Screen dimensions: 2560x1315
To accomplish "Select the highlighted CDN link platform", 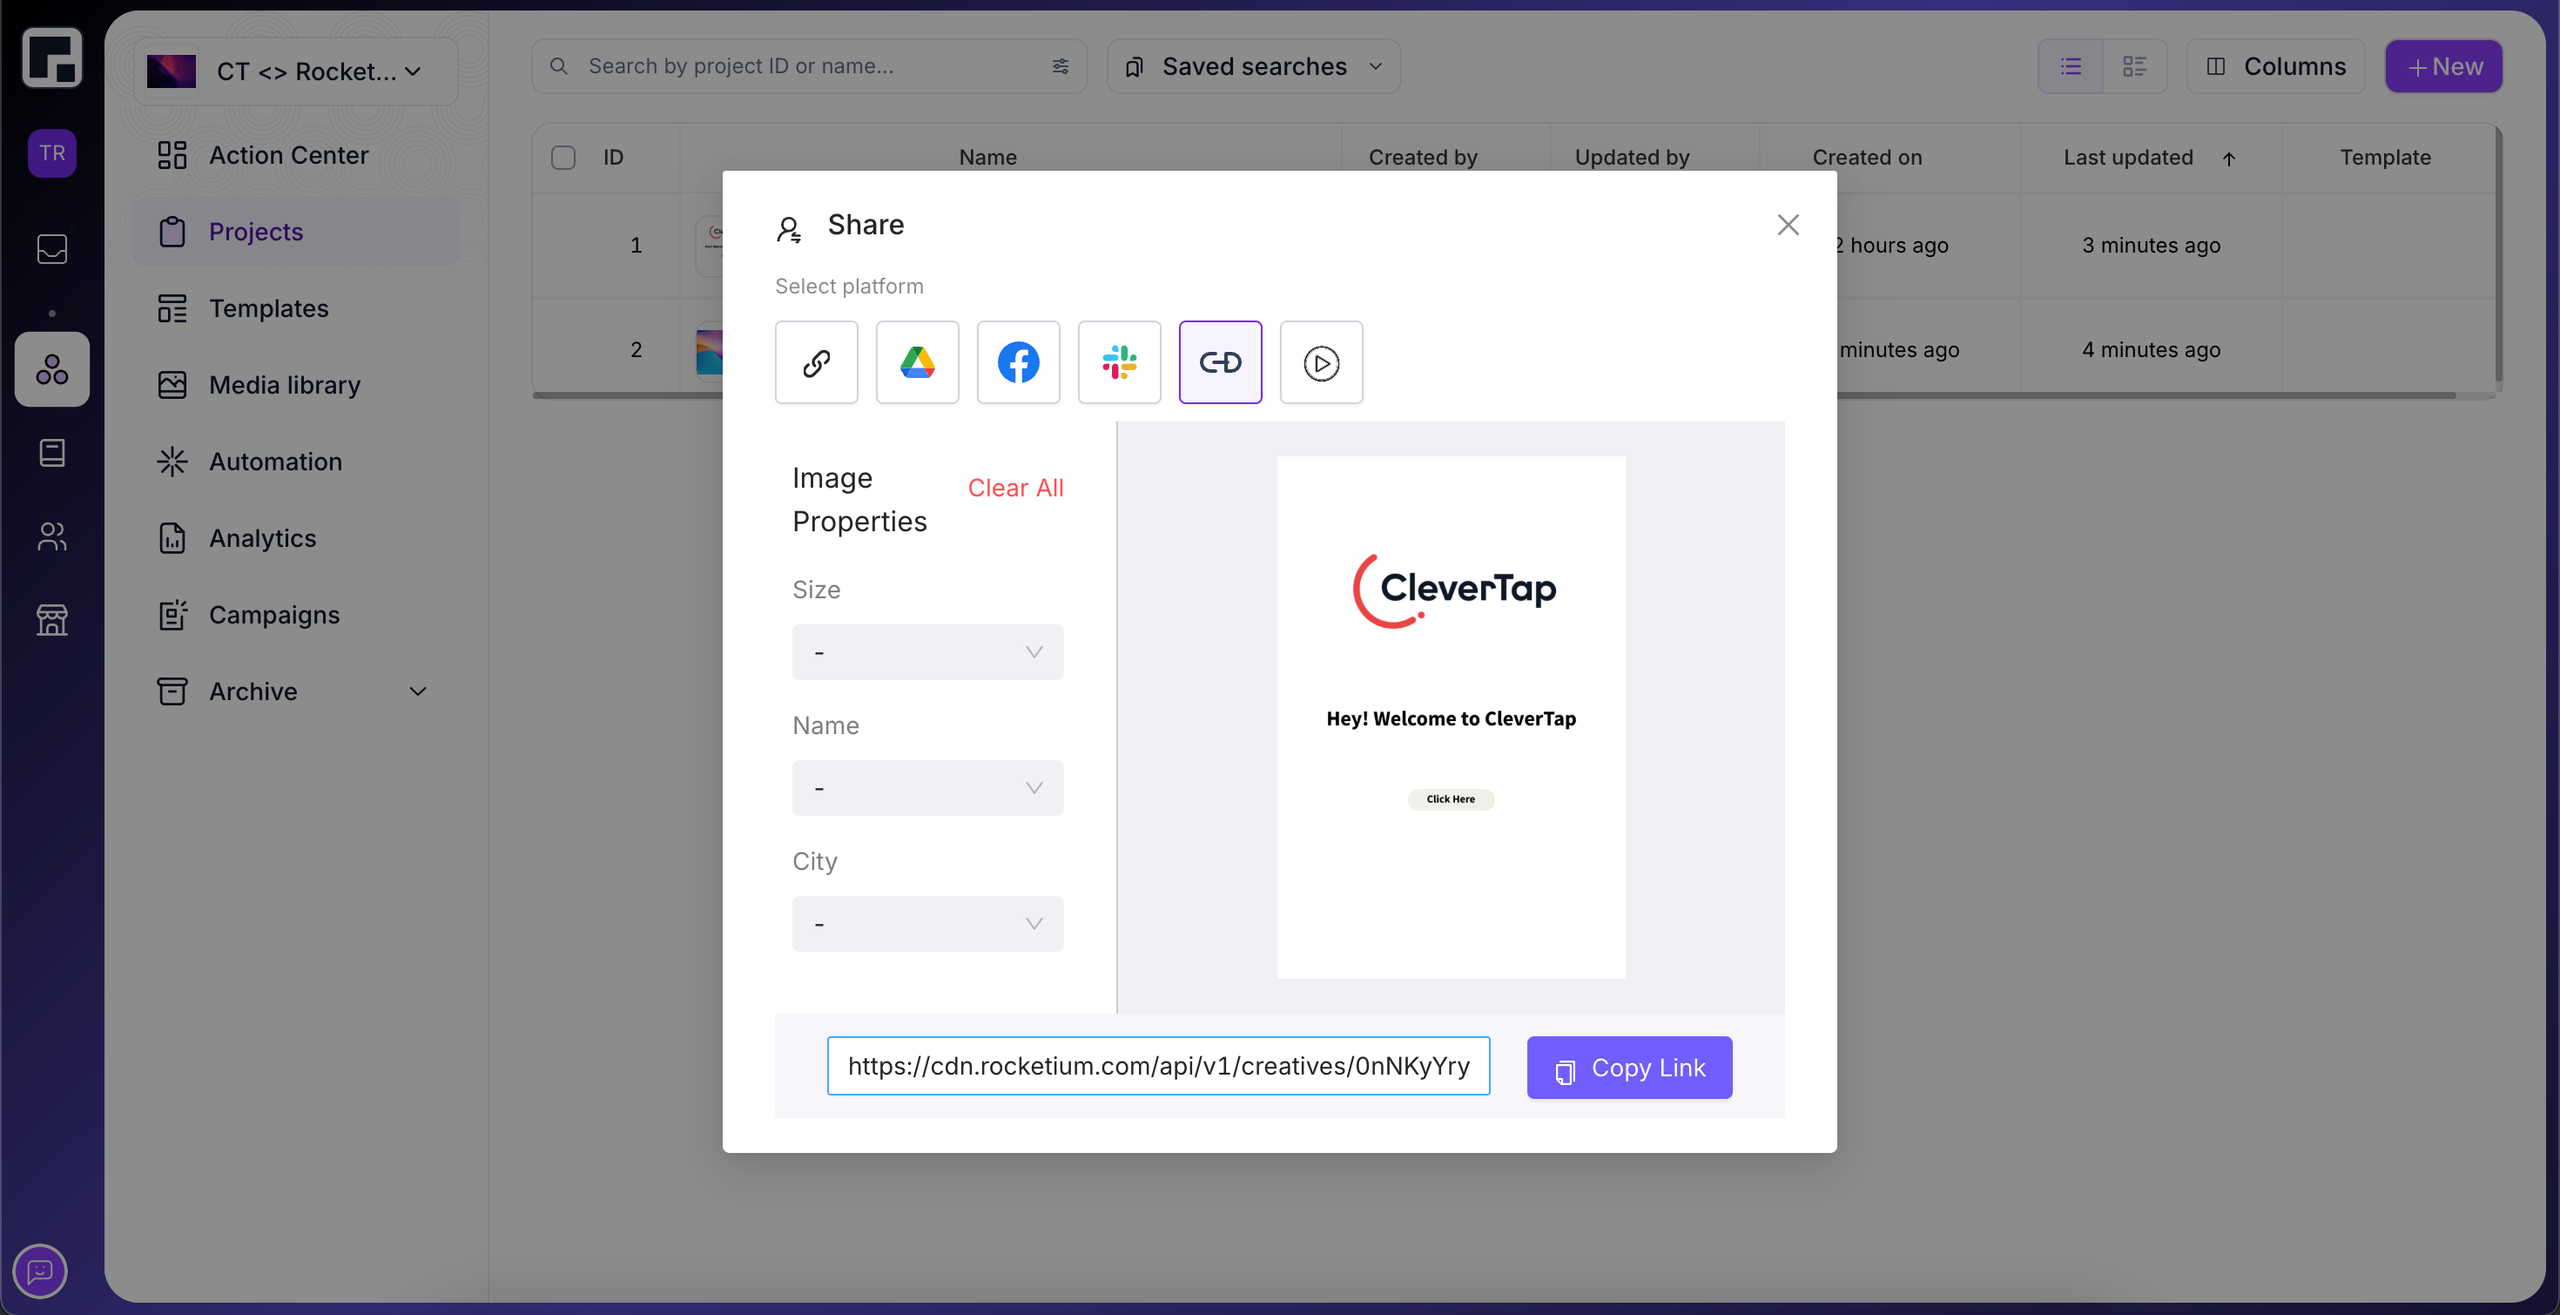I will tap(1220, 362).
